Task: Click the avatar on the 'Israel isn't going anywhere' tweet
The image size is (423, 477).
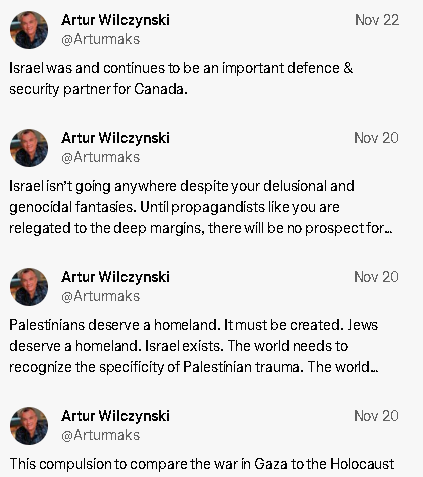Action: (29, 148)
